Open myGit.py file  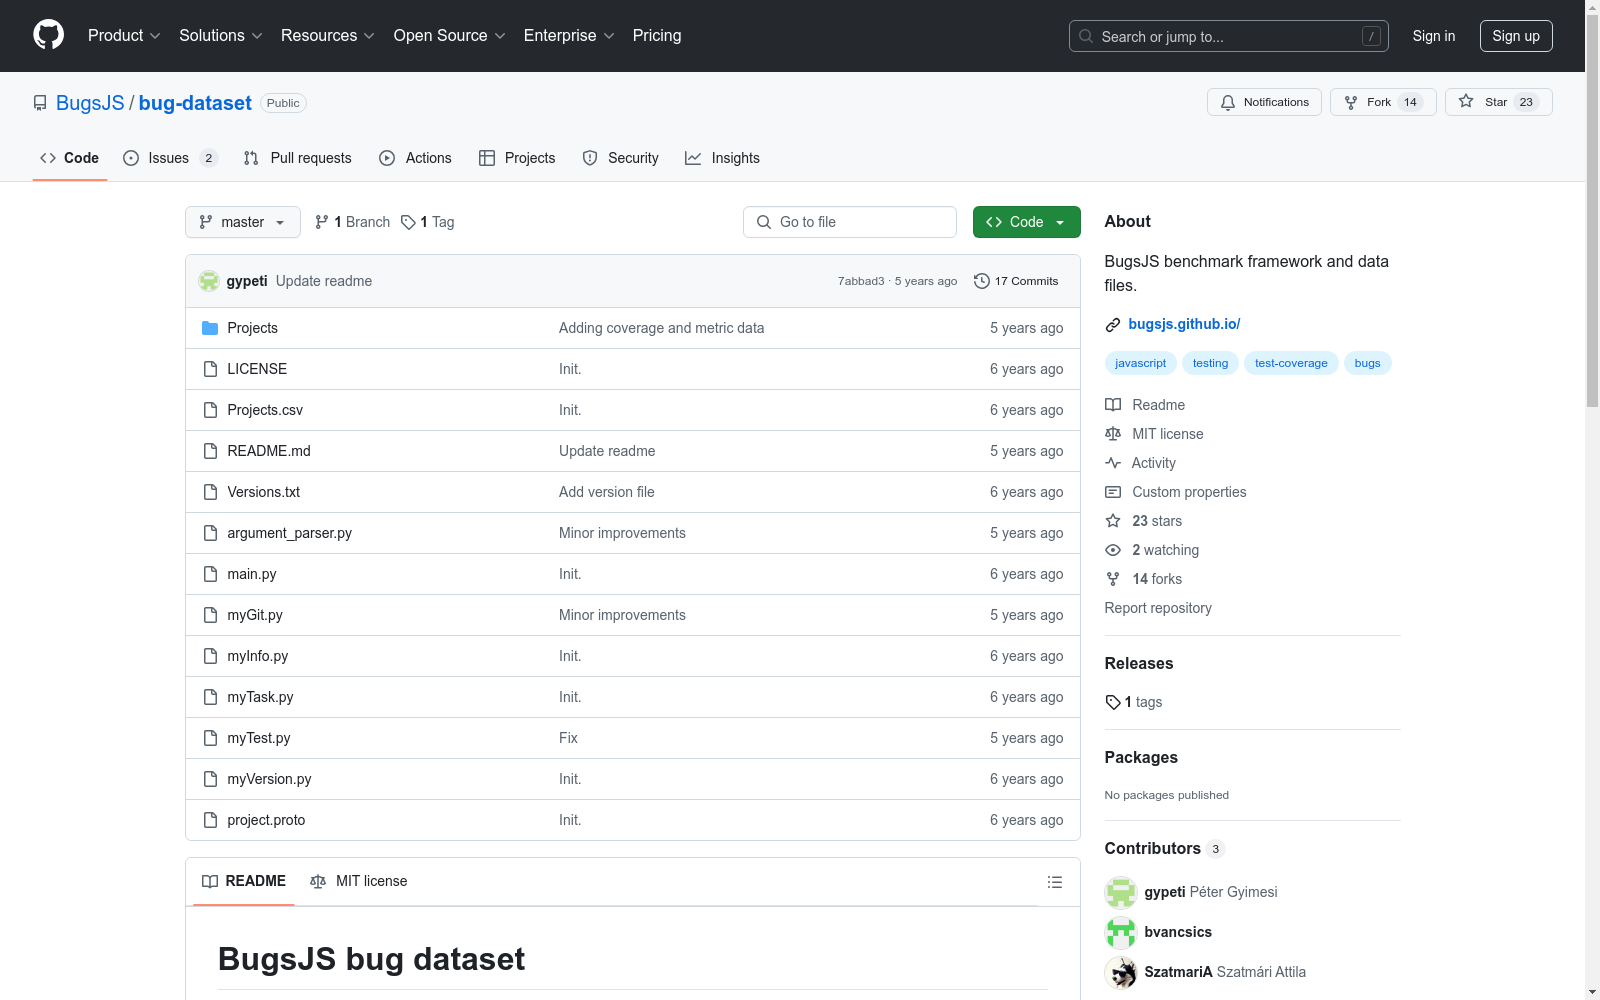pos(255,615)
